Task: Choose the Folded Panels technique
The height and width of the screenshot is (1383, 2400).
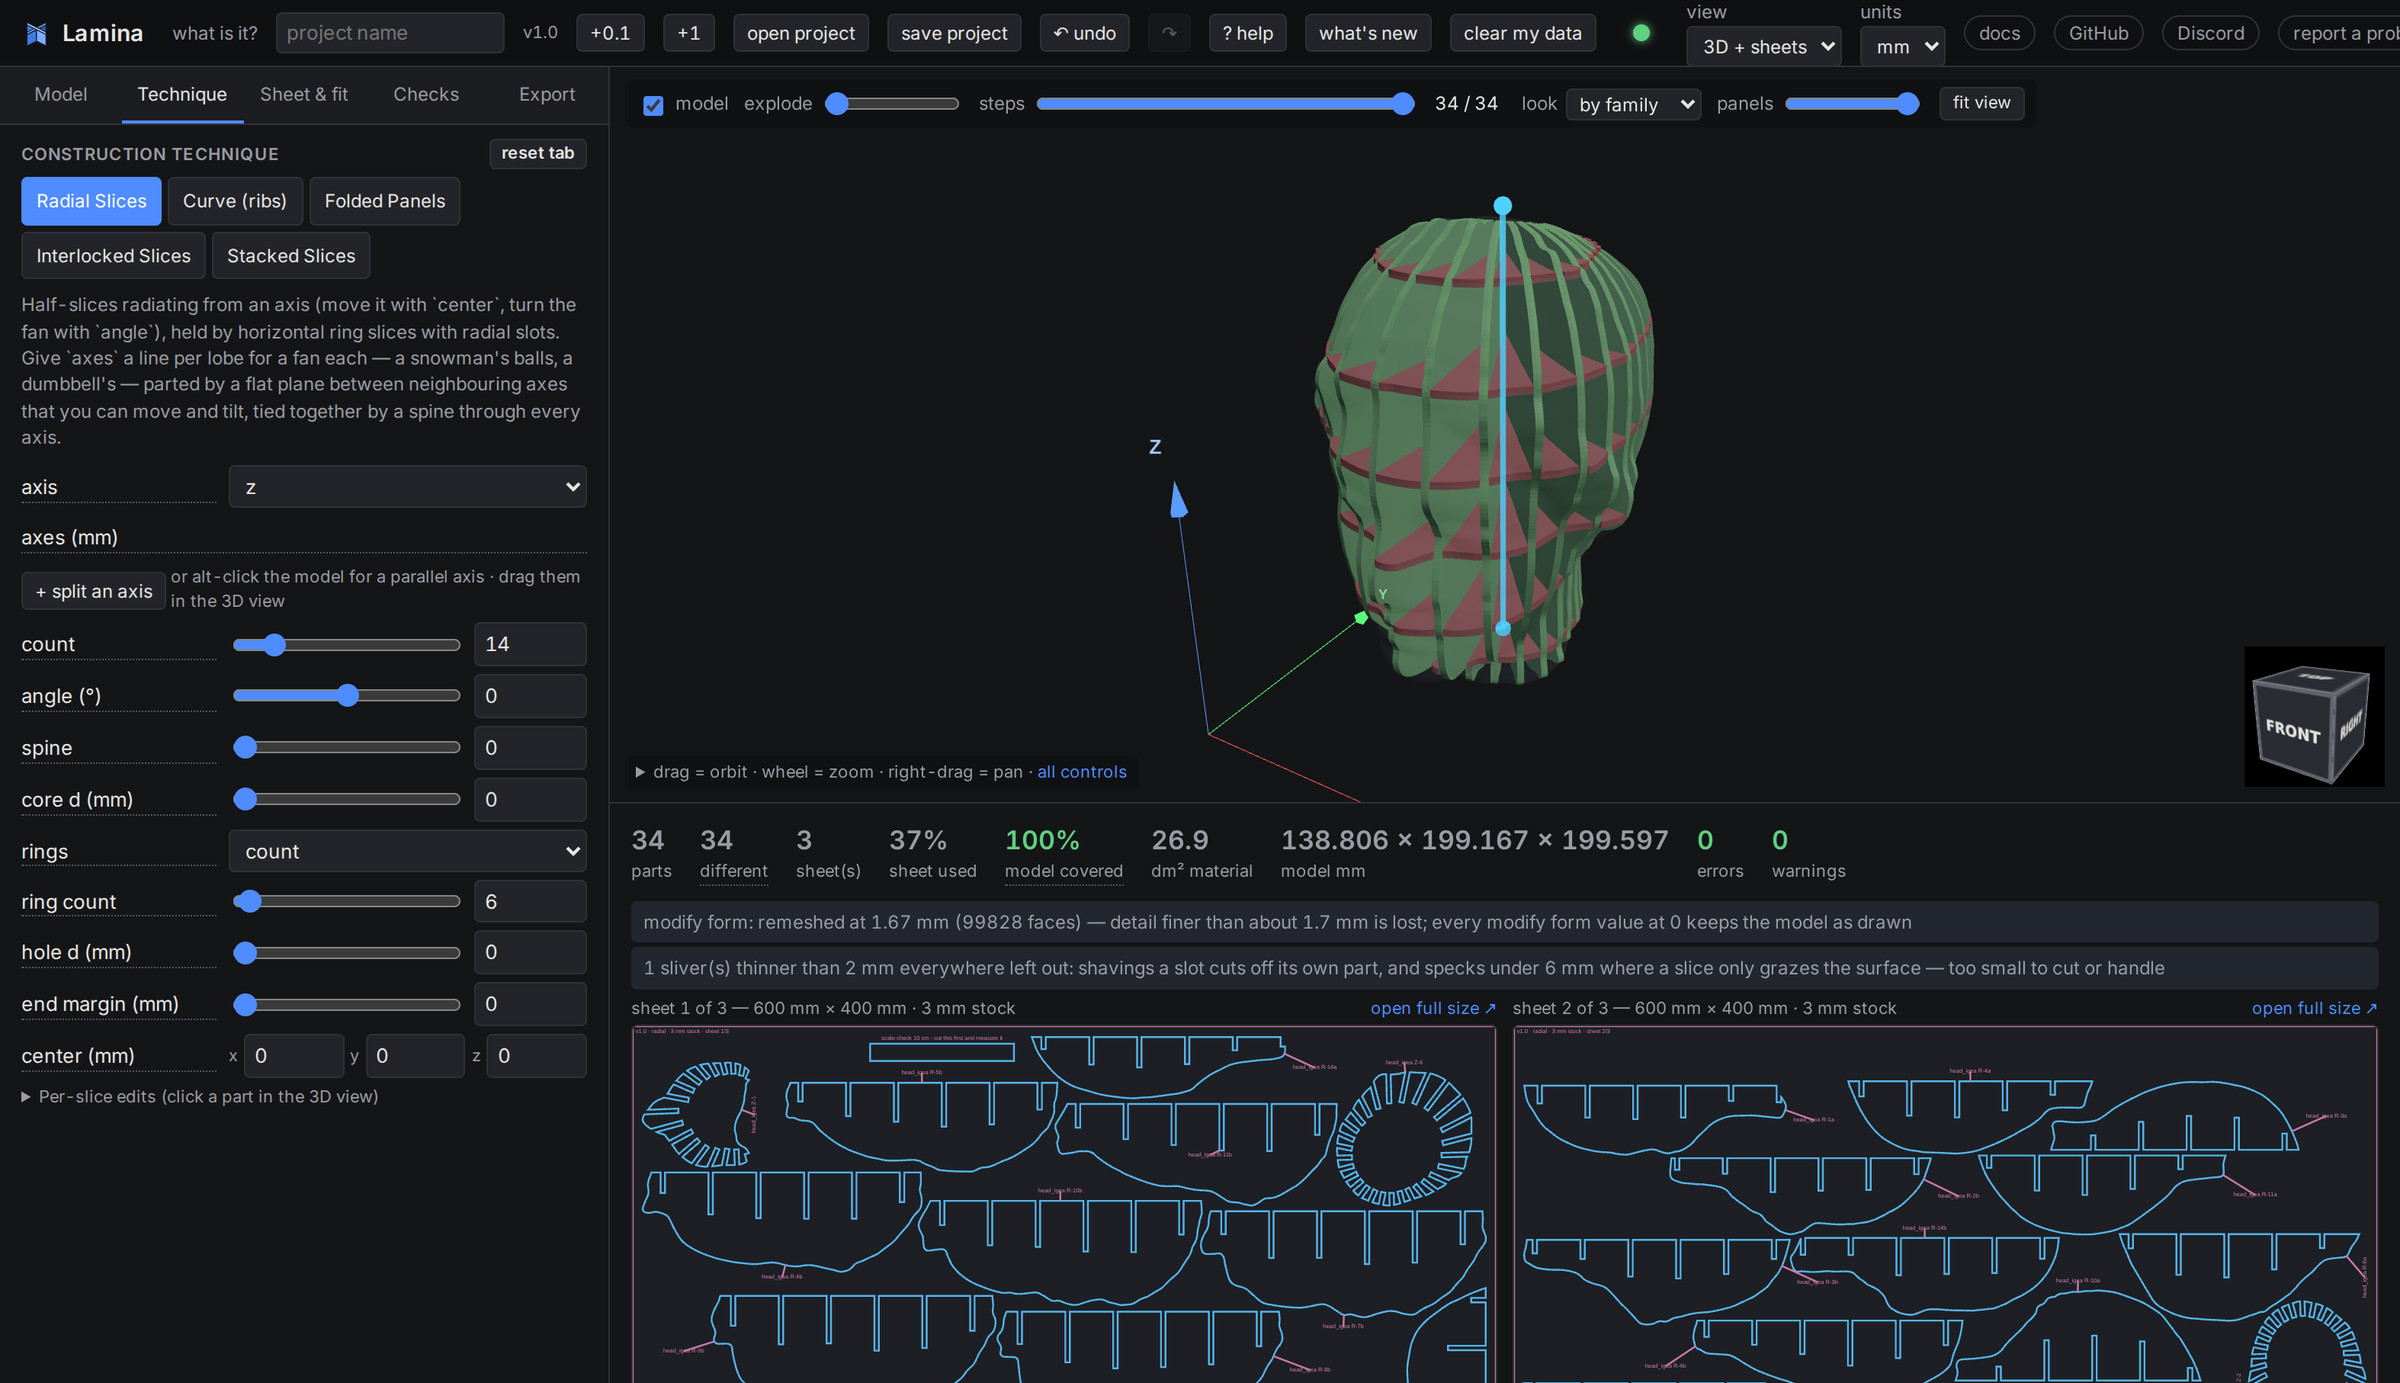Action: (385, 201)
